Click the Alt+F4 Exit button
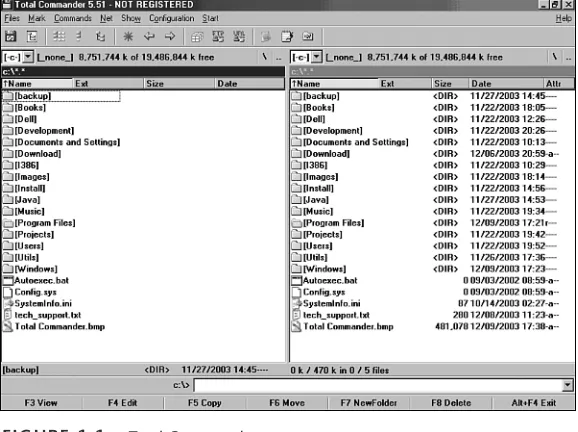This screenshot has width=578, height=432. point(533,403)
